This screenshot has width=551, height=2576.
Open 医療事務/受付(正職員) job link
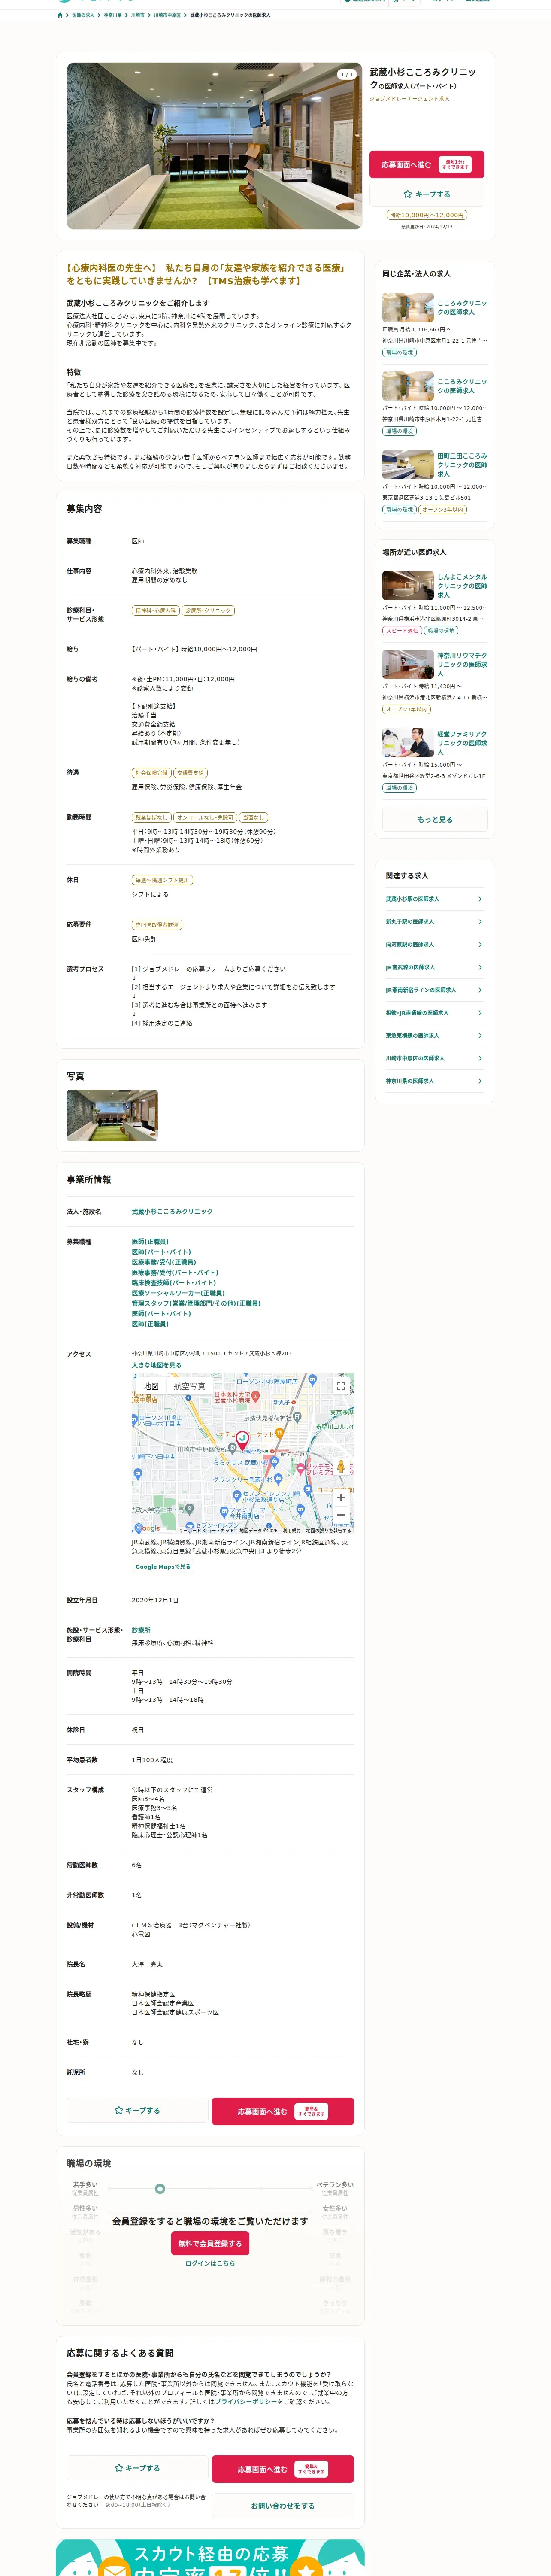164,1262
